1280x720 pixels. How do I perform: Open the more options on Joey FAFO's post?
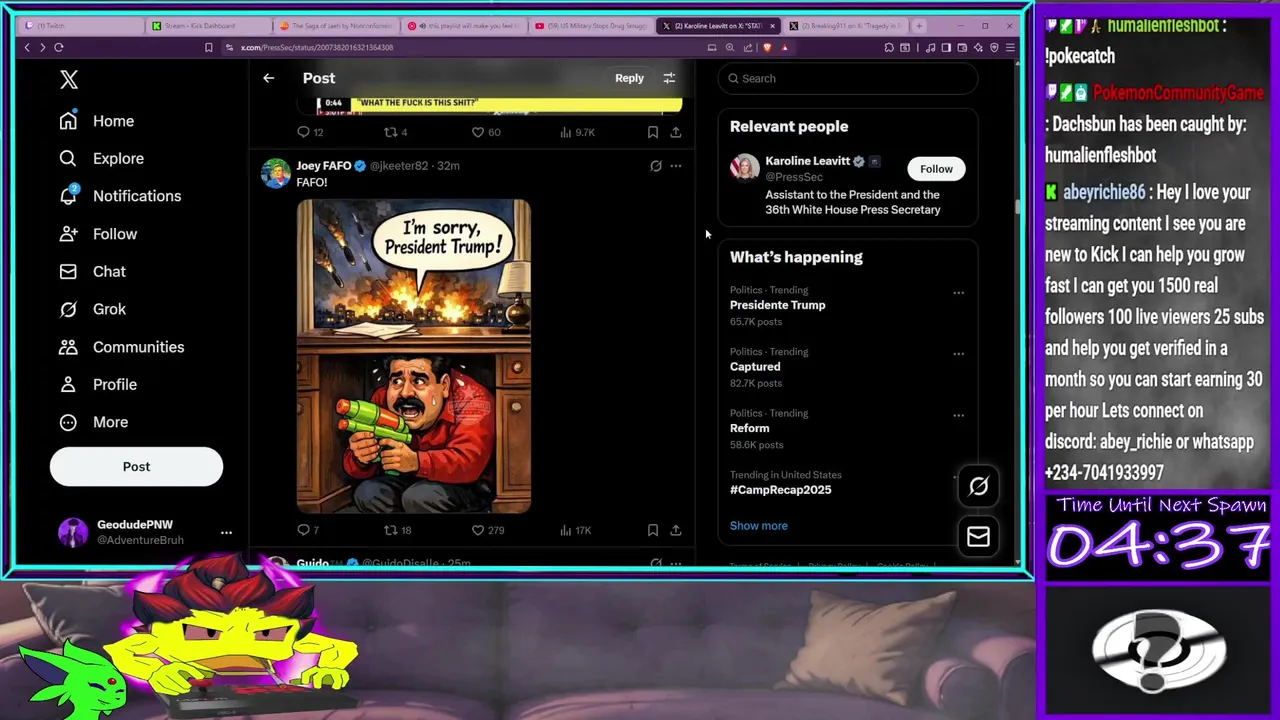click(676, 166)
